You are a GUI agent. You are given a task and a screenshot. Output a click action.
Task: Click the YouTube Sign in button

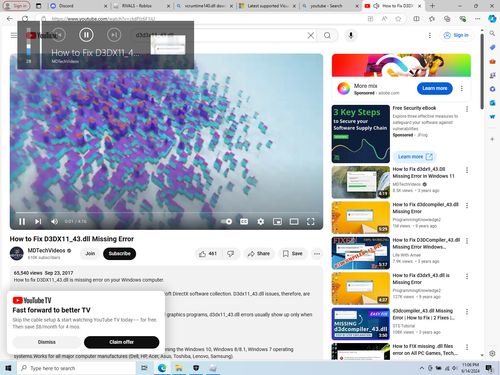coord(456,35)
